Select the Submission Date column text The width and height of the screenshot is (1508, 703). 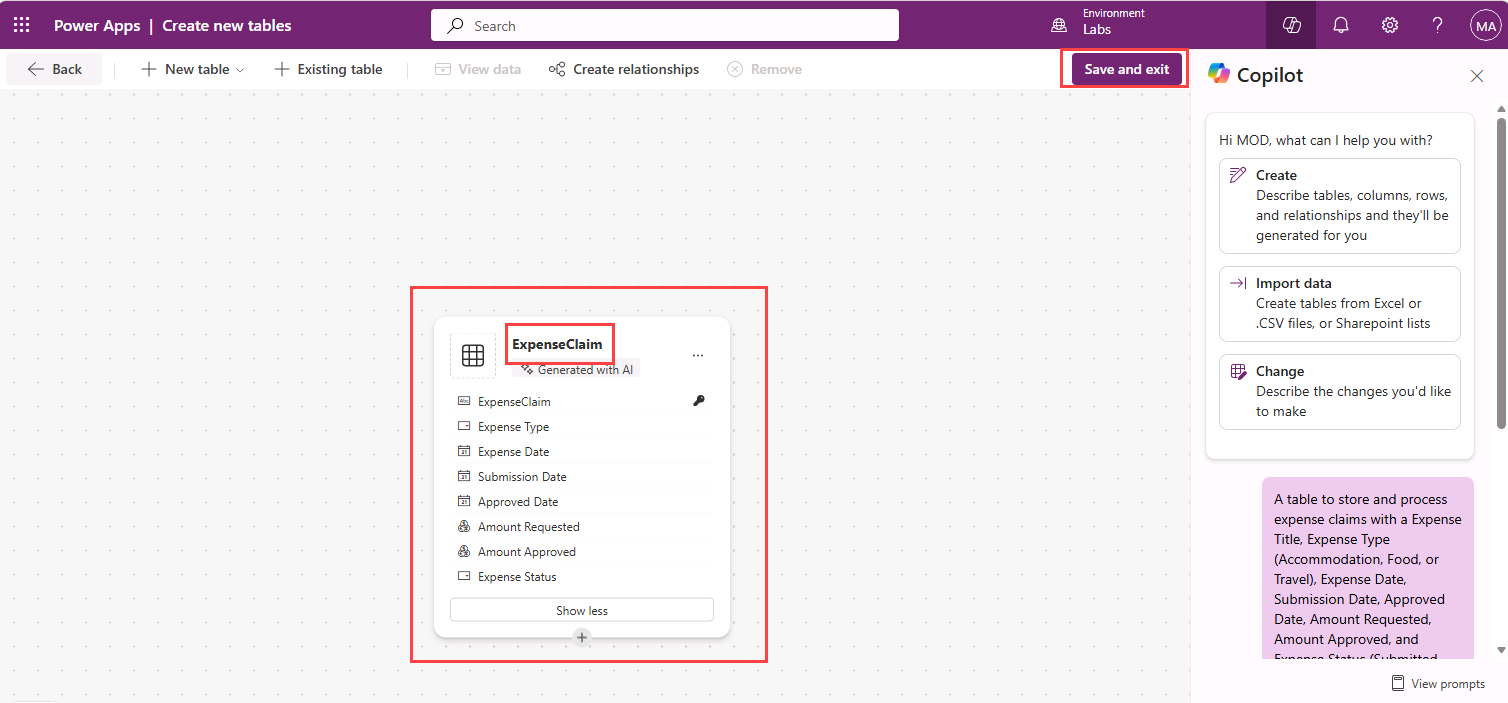coord(522,476)
